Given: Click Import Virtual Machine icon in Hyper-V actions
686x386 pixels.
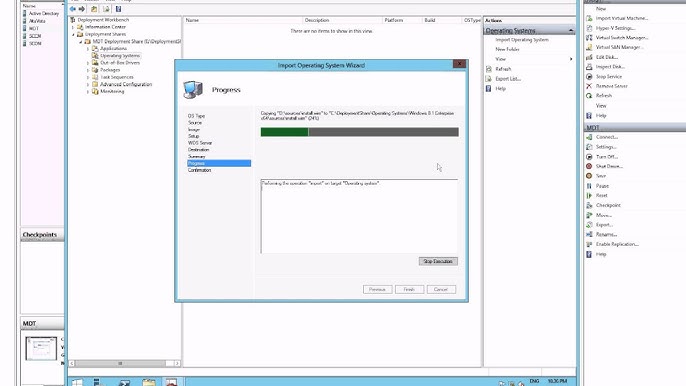Looking at the screenshot, I should tap(589, 18).
